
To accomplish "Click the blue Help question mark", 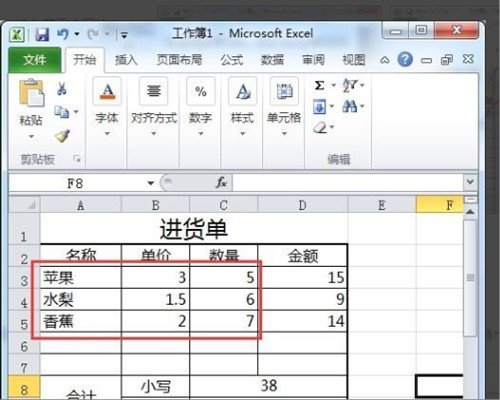I will click(x=405, y=60).
